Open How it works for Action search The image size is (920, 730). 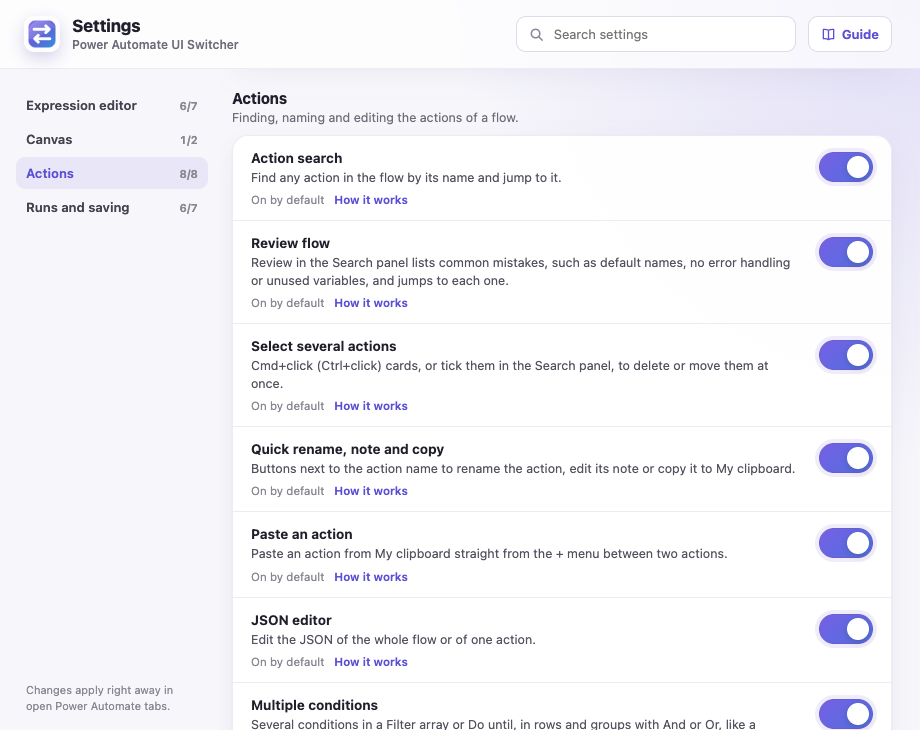(371, 200)
